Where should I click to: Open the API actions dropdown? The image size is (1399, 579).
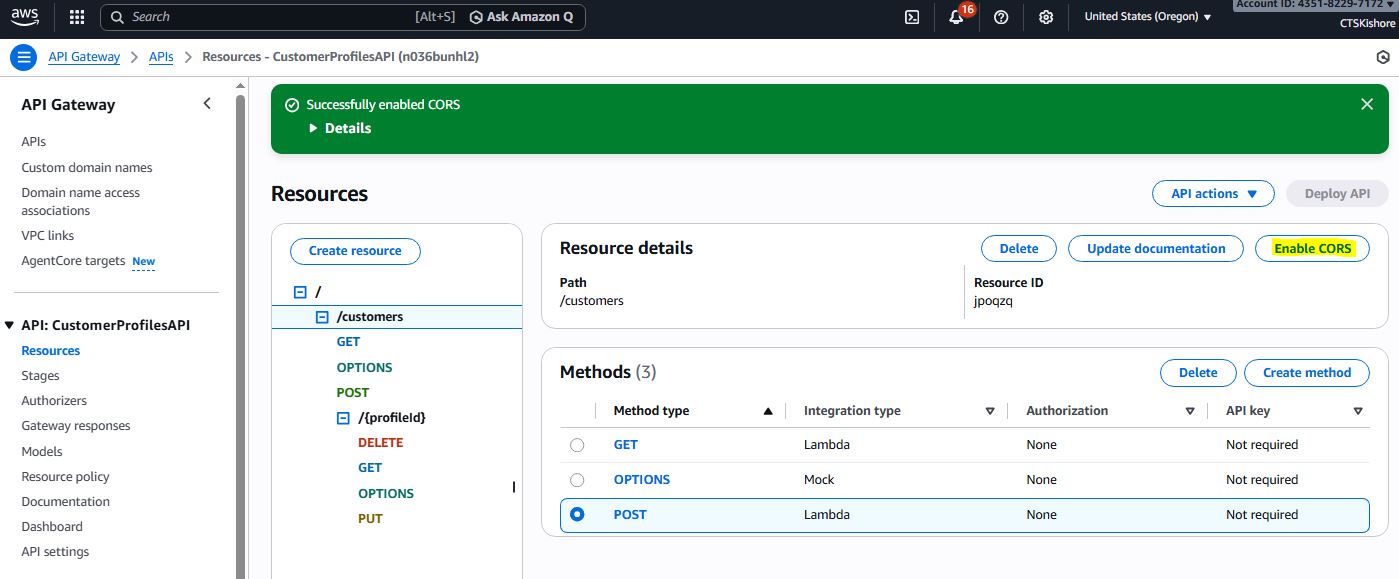[x=1213, y=194]
